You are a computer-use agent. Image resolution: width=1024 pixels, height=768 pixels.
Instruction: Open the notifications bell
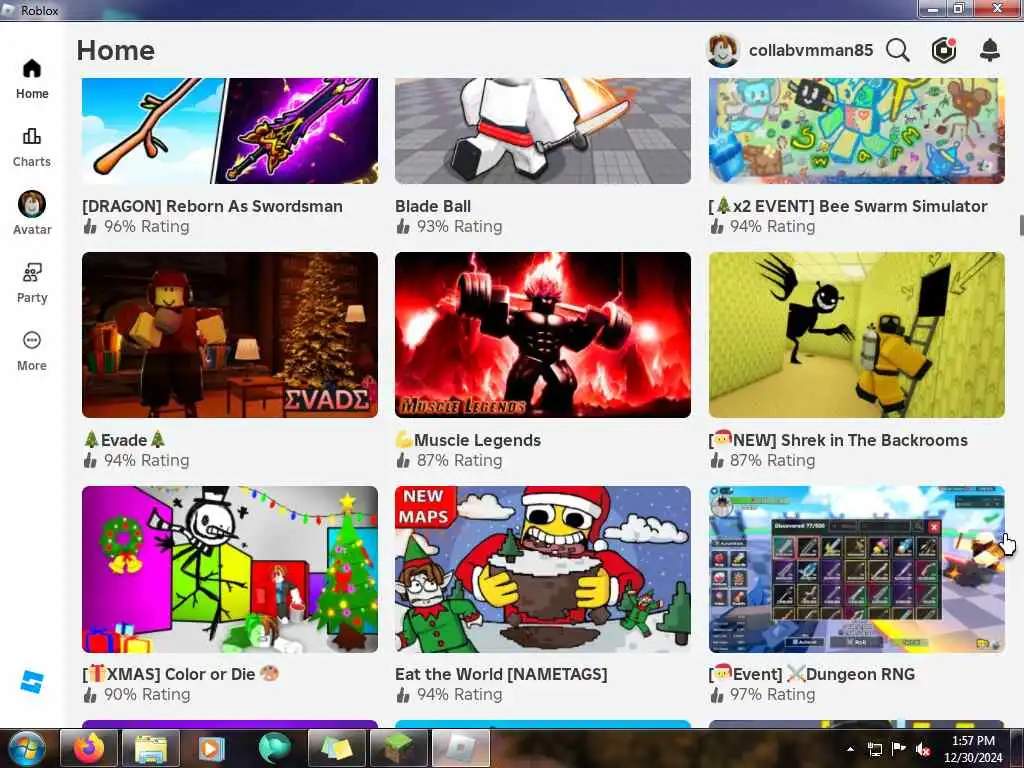(990, 50)
